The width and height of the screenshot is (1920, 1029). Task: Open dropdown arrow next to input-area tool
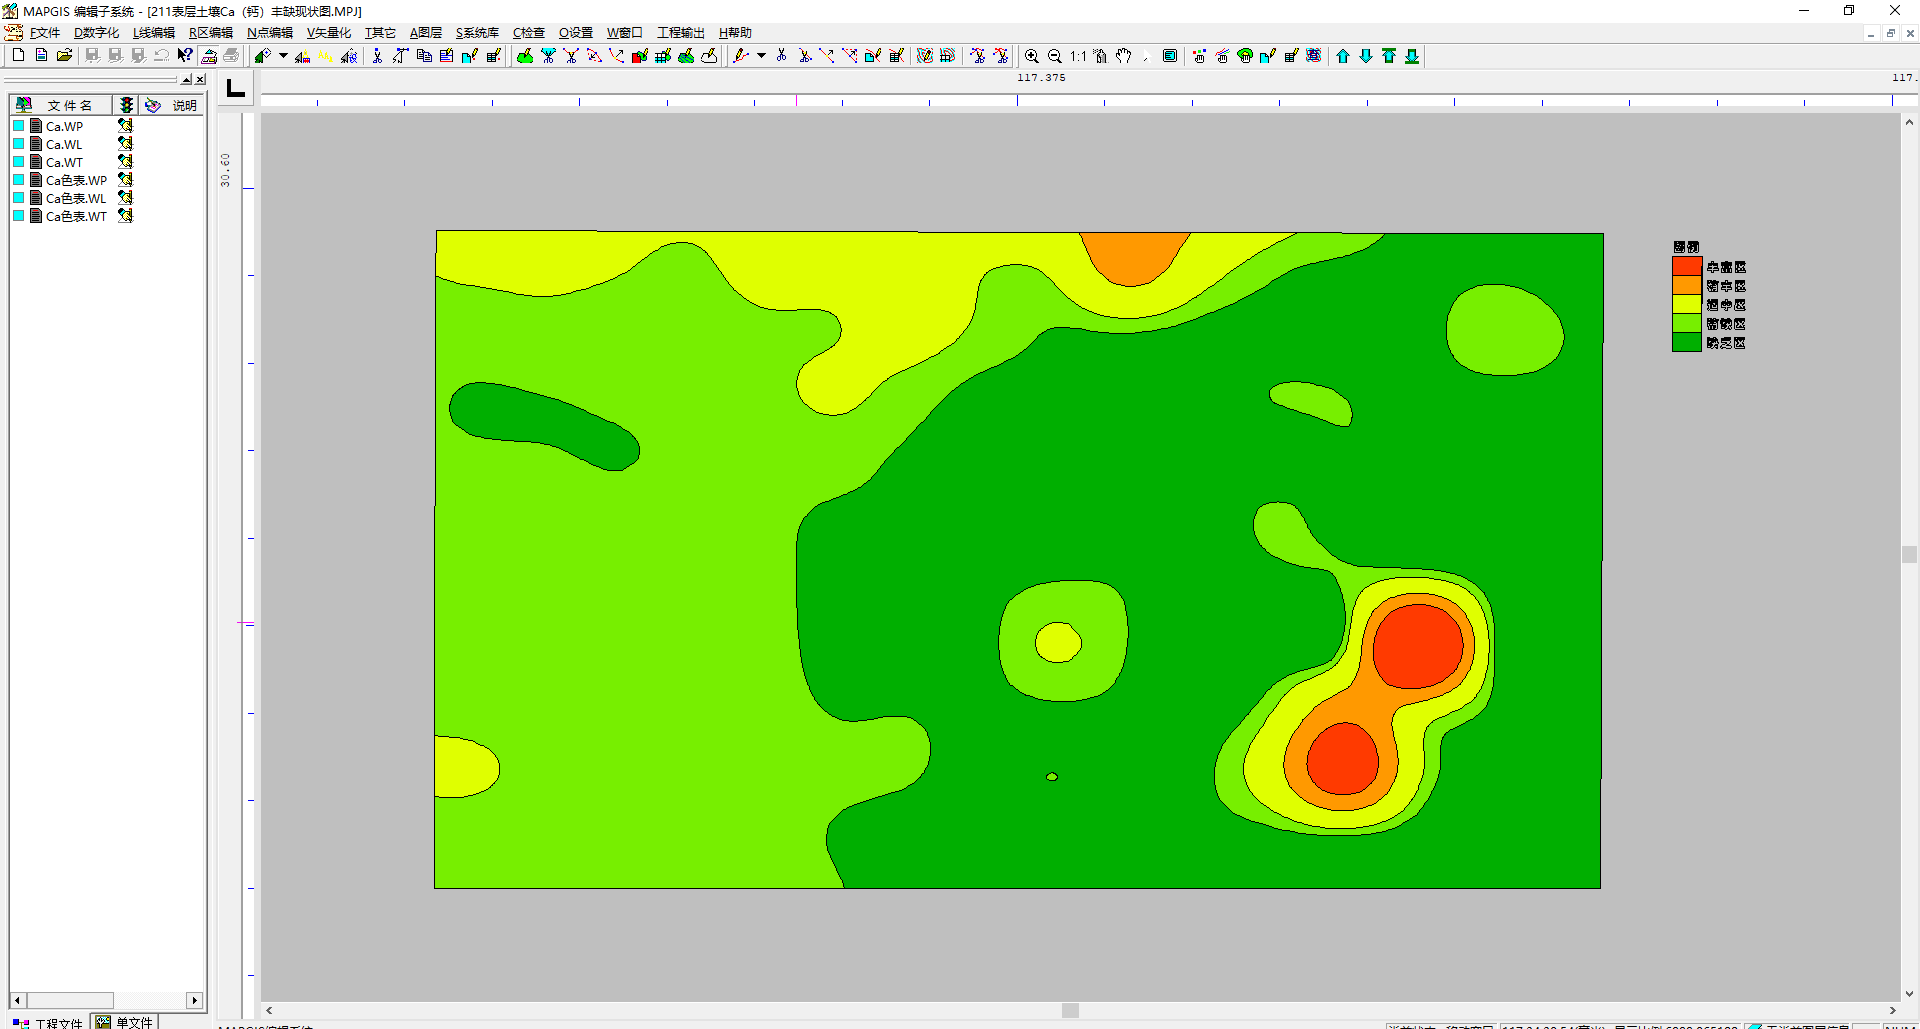tap(283, 56)
